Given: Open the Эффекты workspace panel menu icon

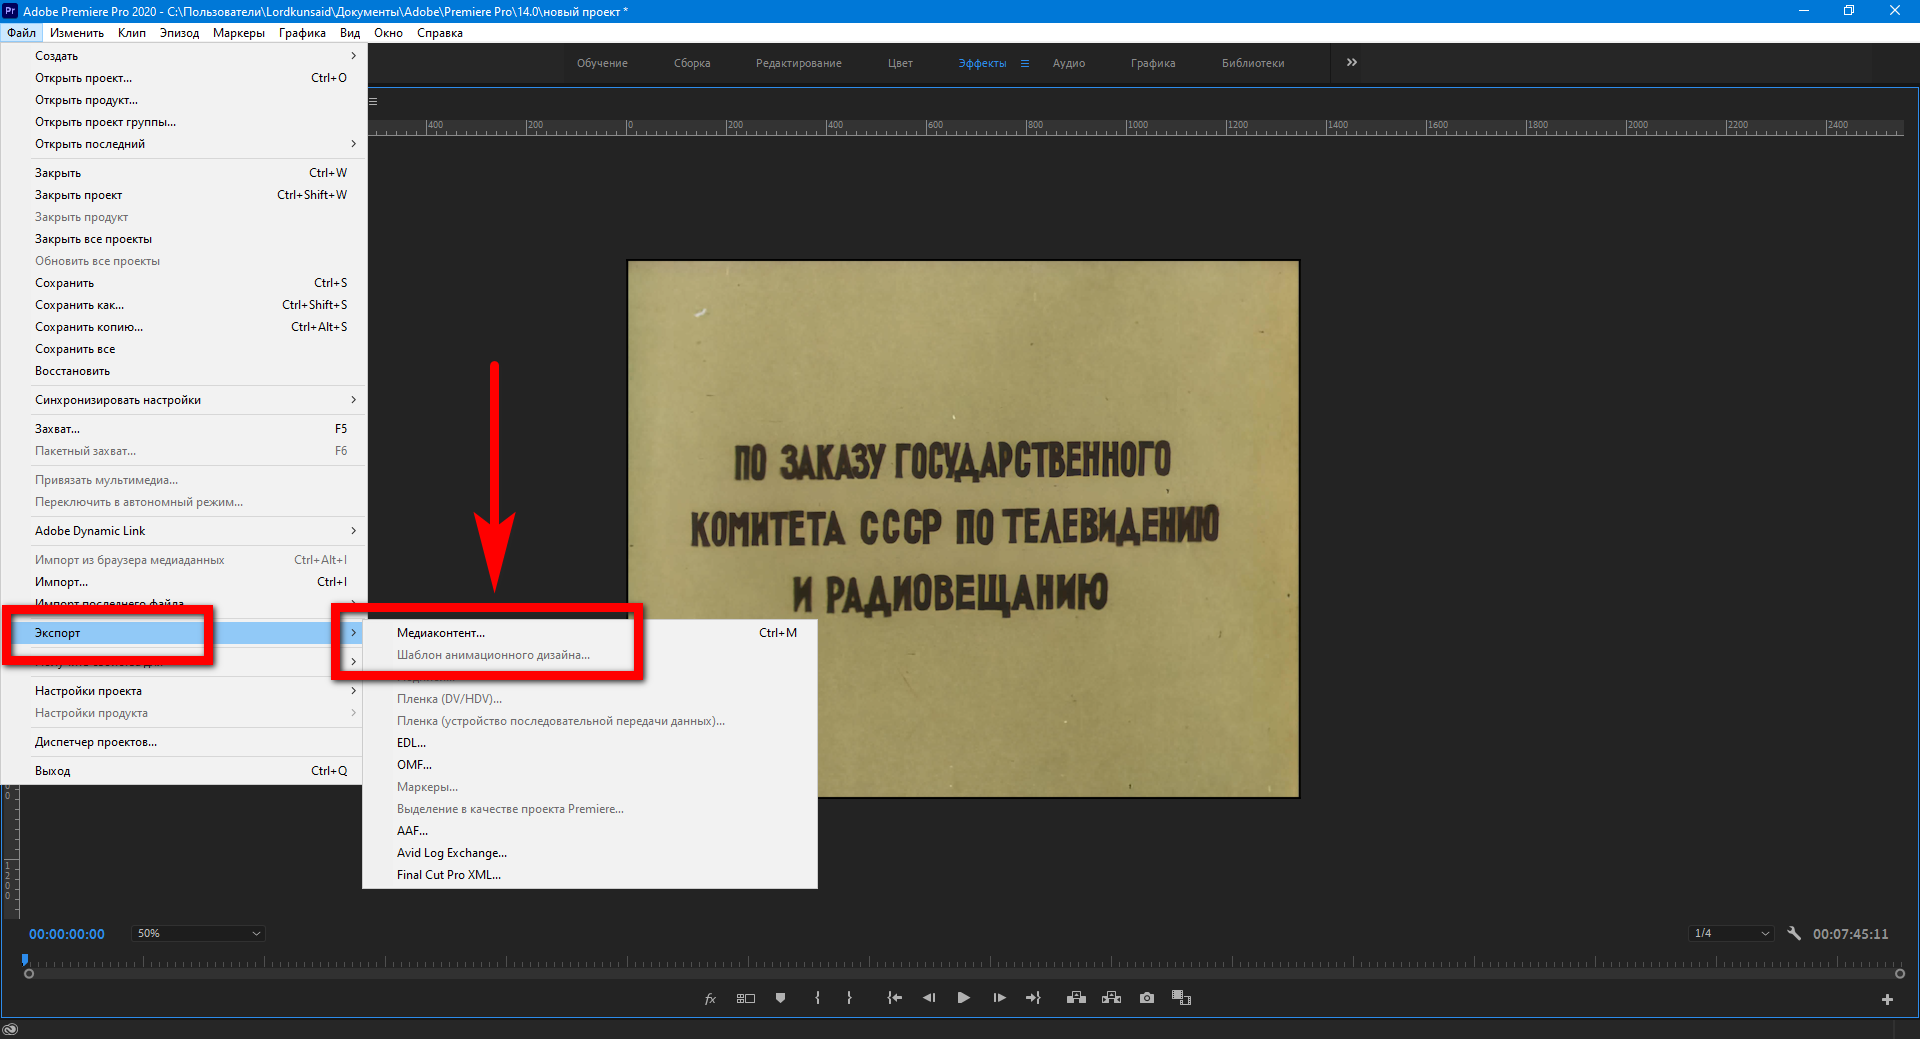Looking at the screenshot, I should [x=1025, y=63].
